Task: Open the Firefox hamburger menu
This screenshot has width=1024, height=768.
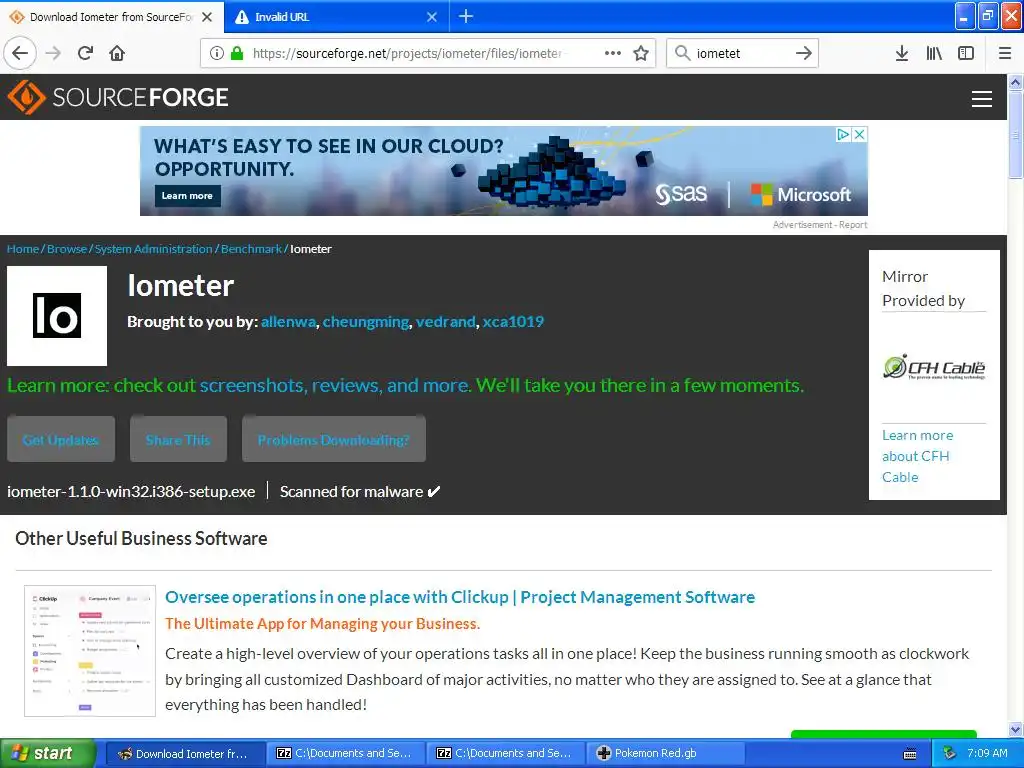Action: (1005, 53)
